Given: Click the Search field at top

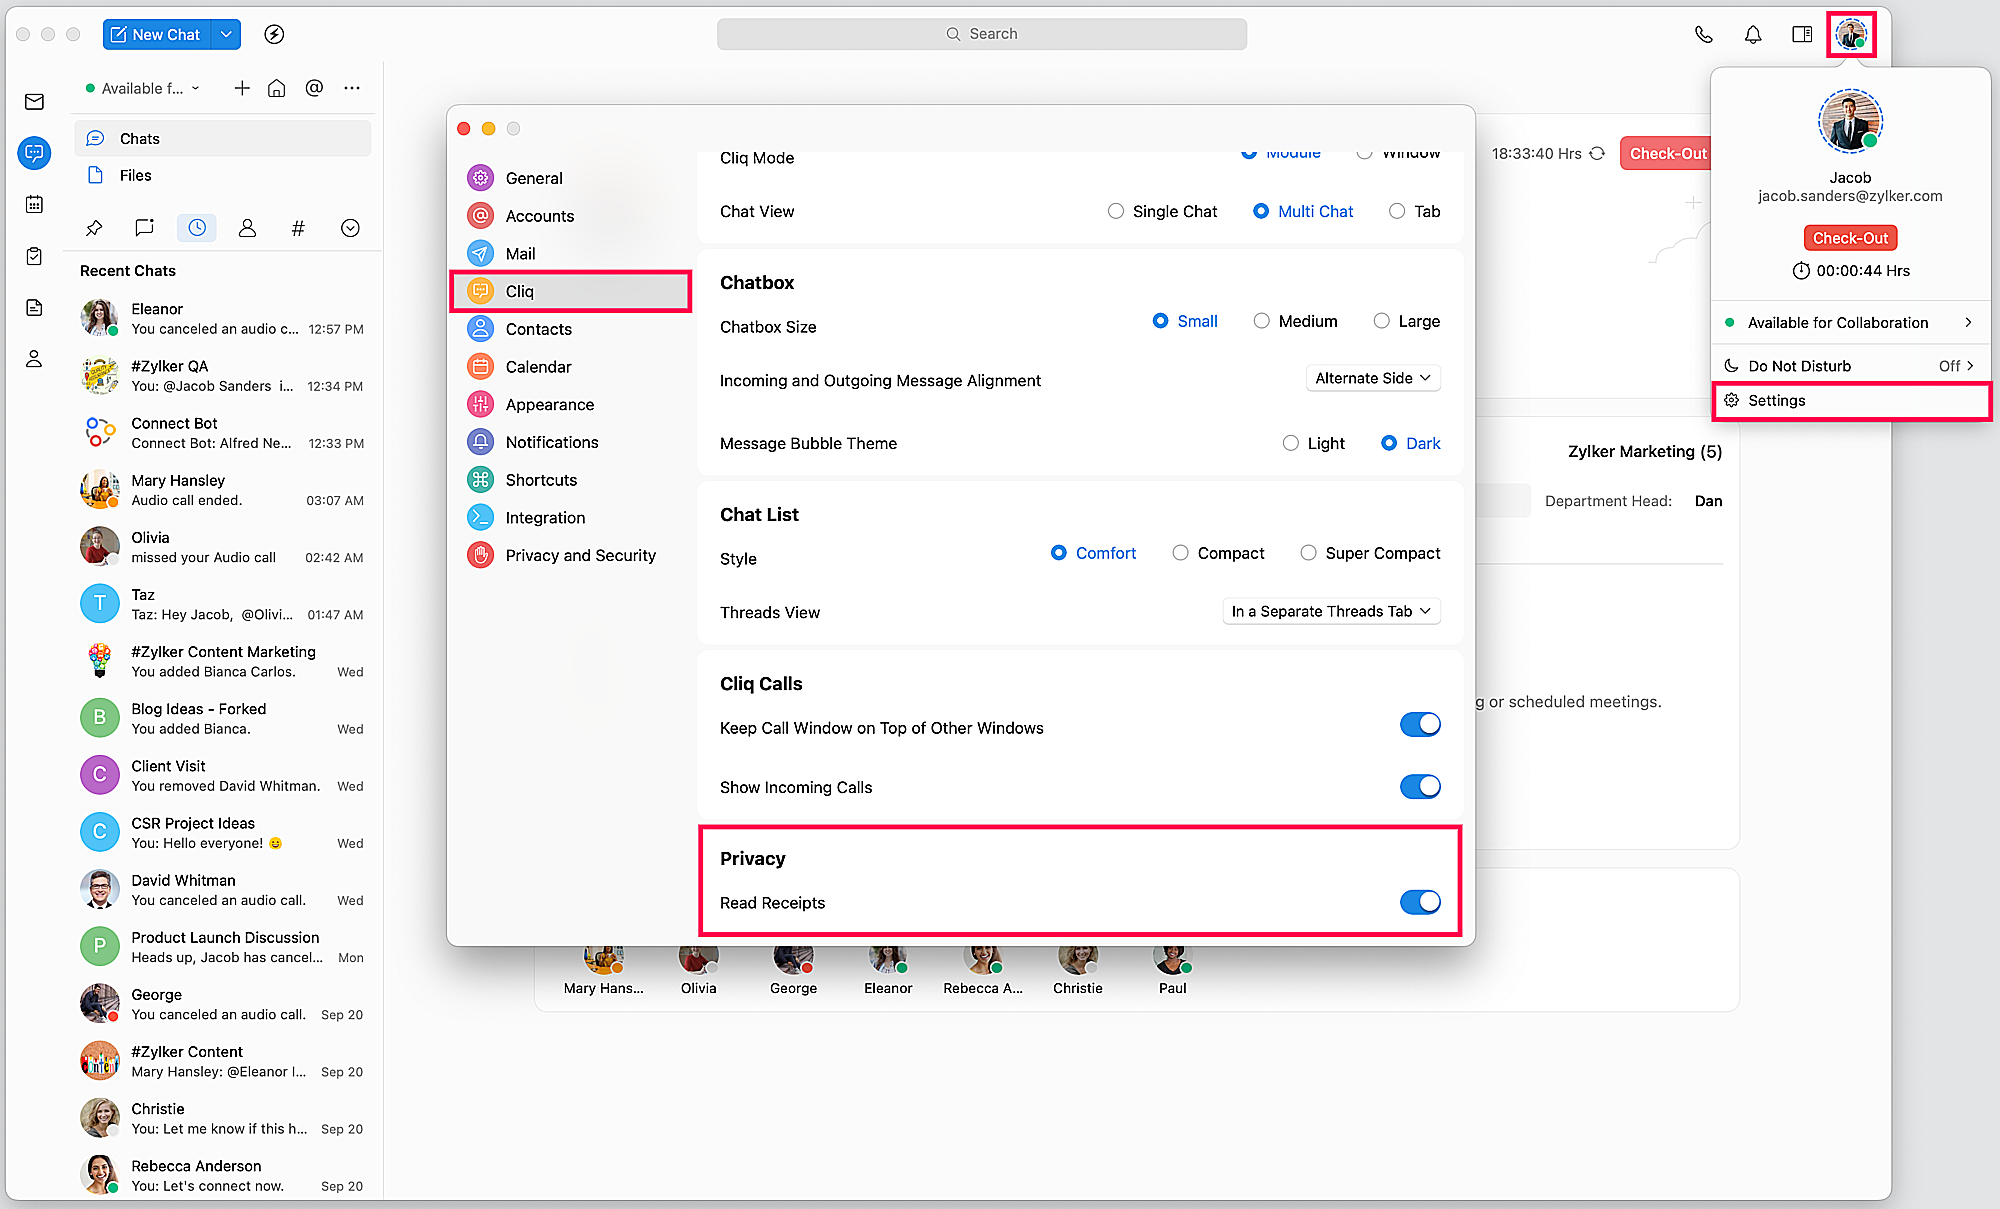Looking at the screenshot, I should [x=982, y=34].
